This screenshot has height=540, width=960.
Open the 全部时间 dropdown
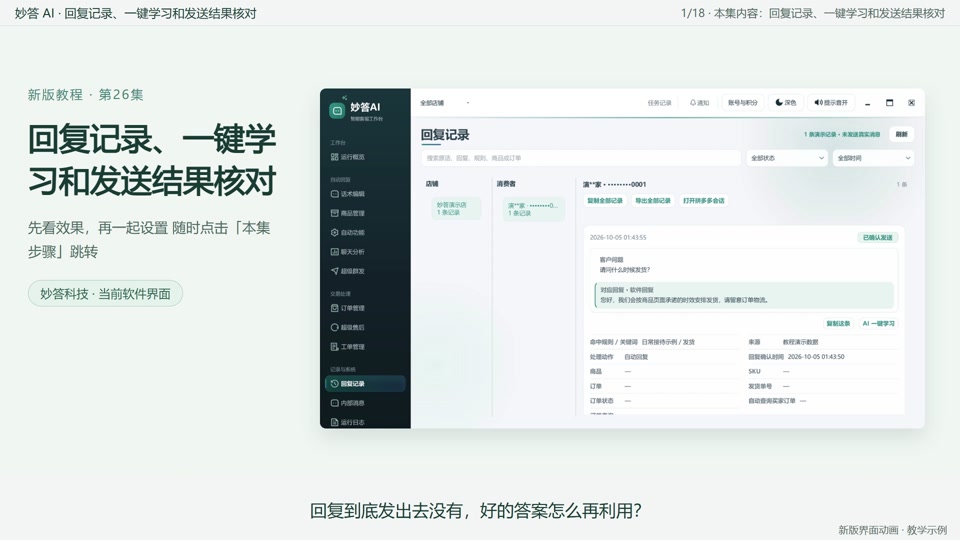(873, 158)
